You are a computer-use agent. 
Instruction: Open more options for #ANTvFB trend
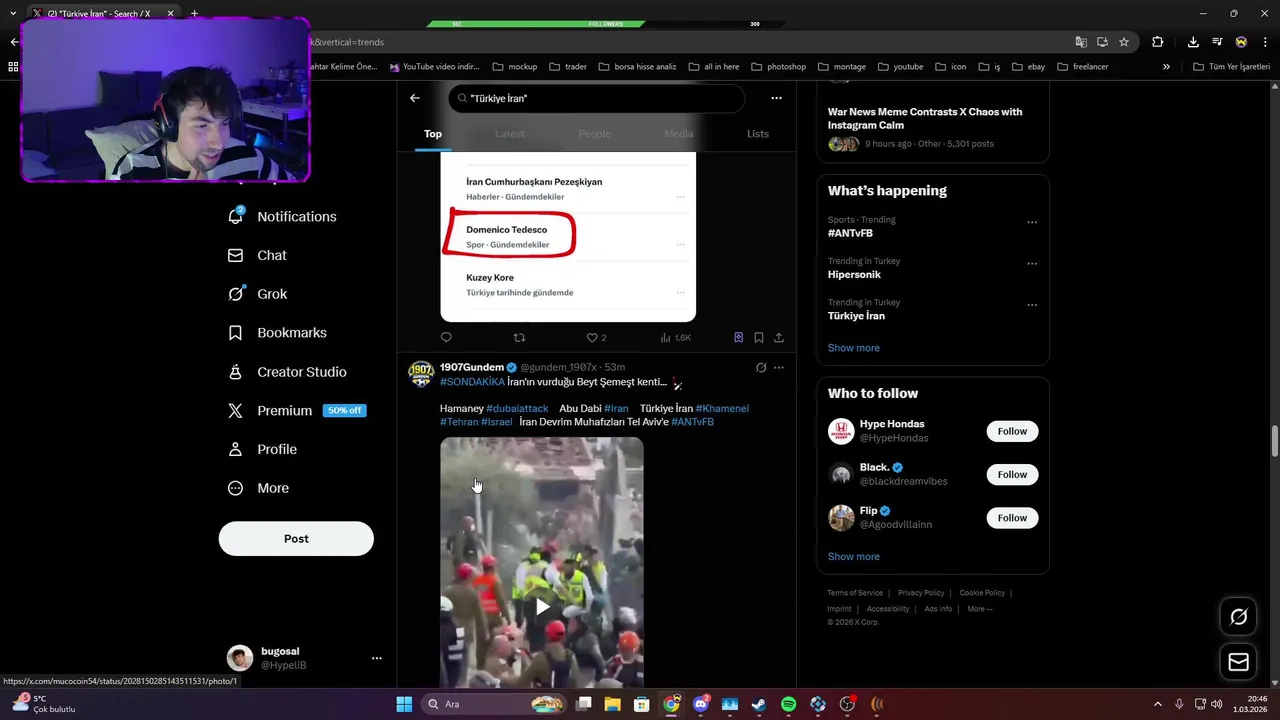point(1032,222)
